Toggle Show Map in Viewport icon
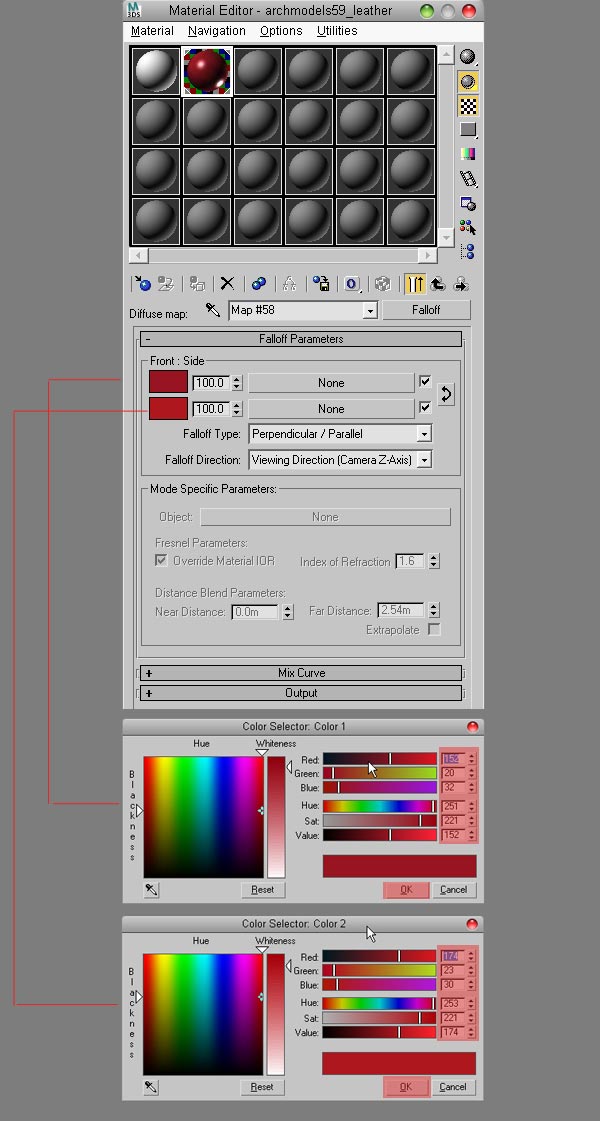Viewport: 600px width, 1121px height. (383, 284)
